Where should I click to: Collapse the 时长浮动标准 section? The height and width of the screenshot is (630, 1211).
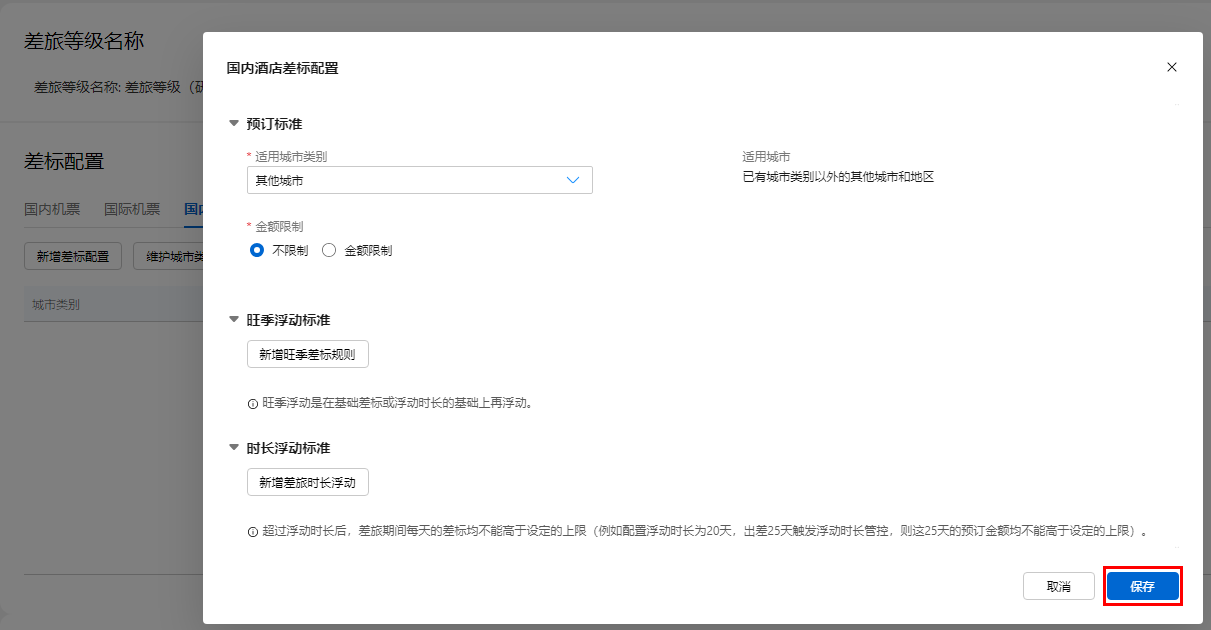point(234,448)
